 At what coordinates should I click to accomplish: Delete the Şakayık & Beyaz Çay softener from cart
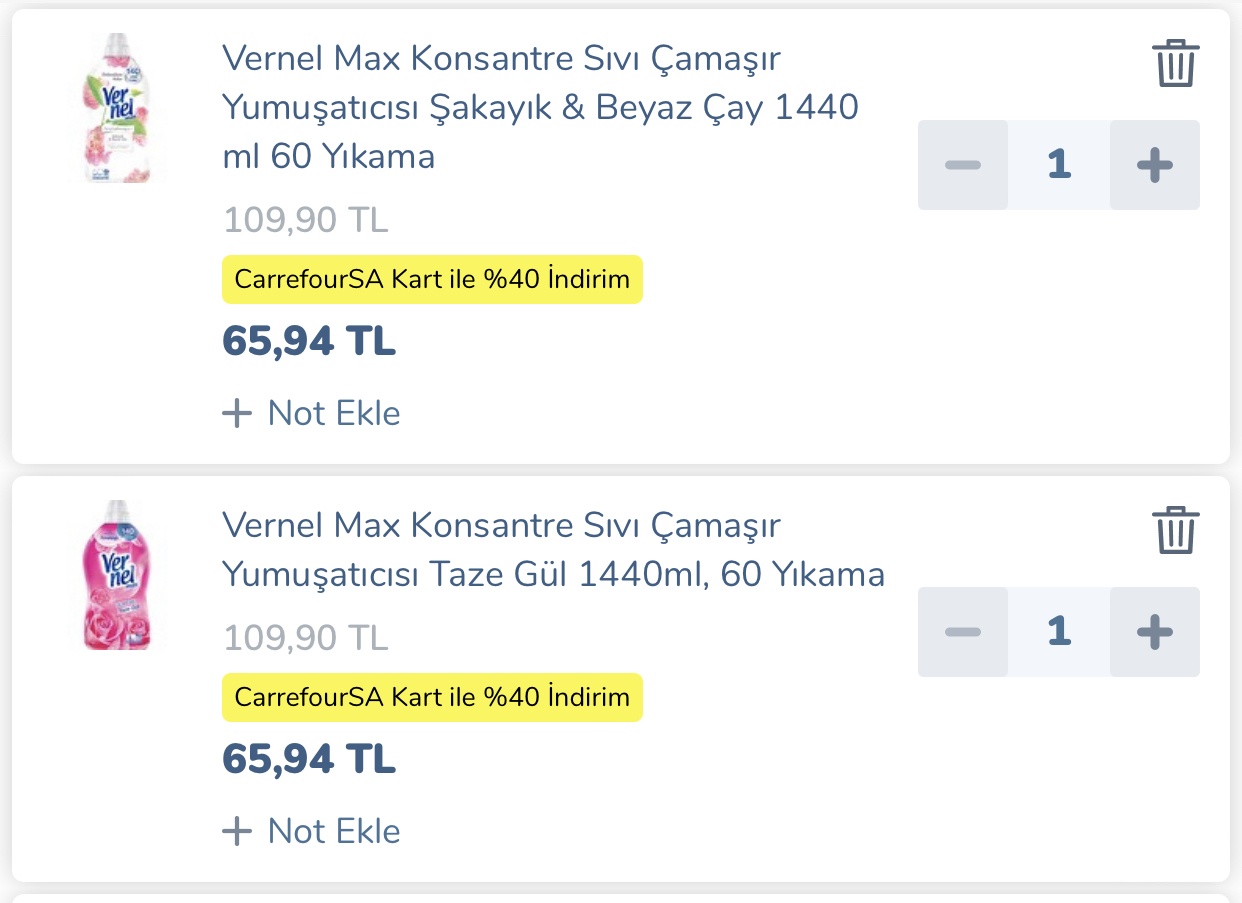pyautogui.click(x=1175, y=64)
